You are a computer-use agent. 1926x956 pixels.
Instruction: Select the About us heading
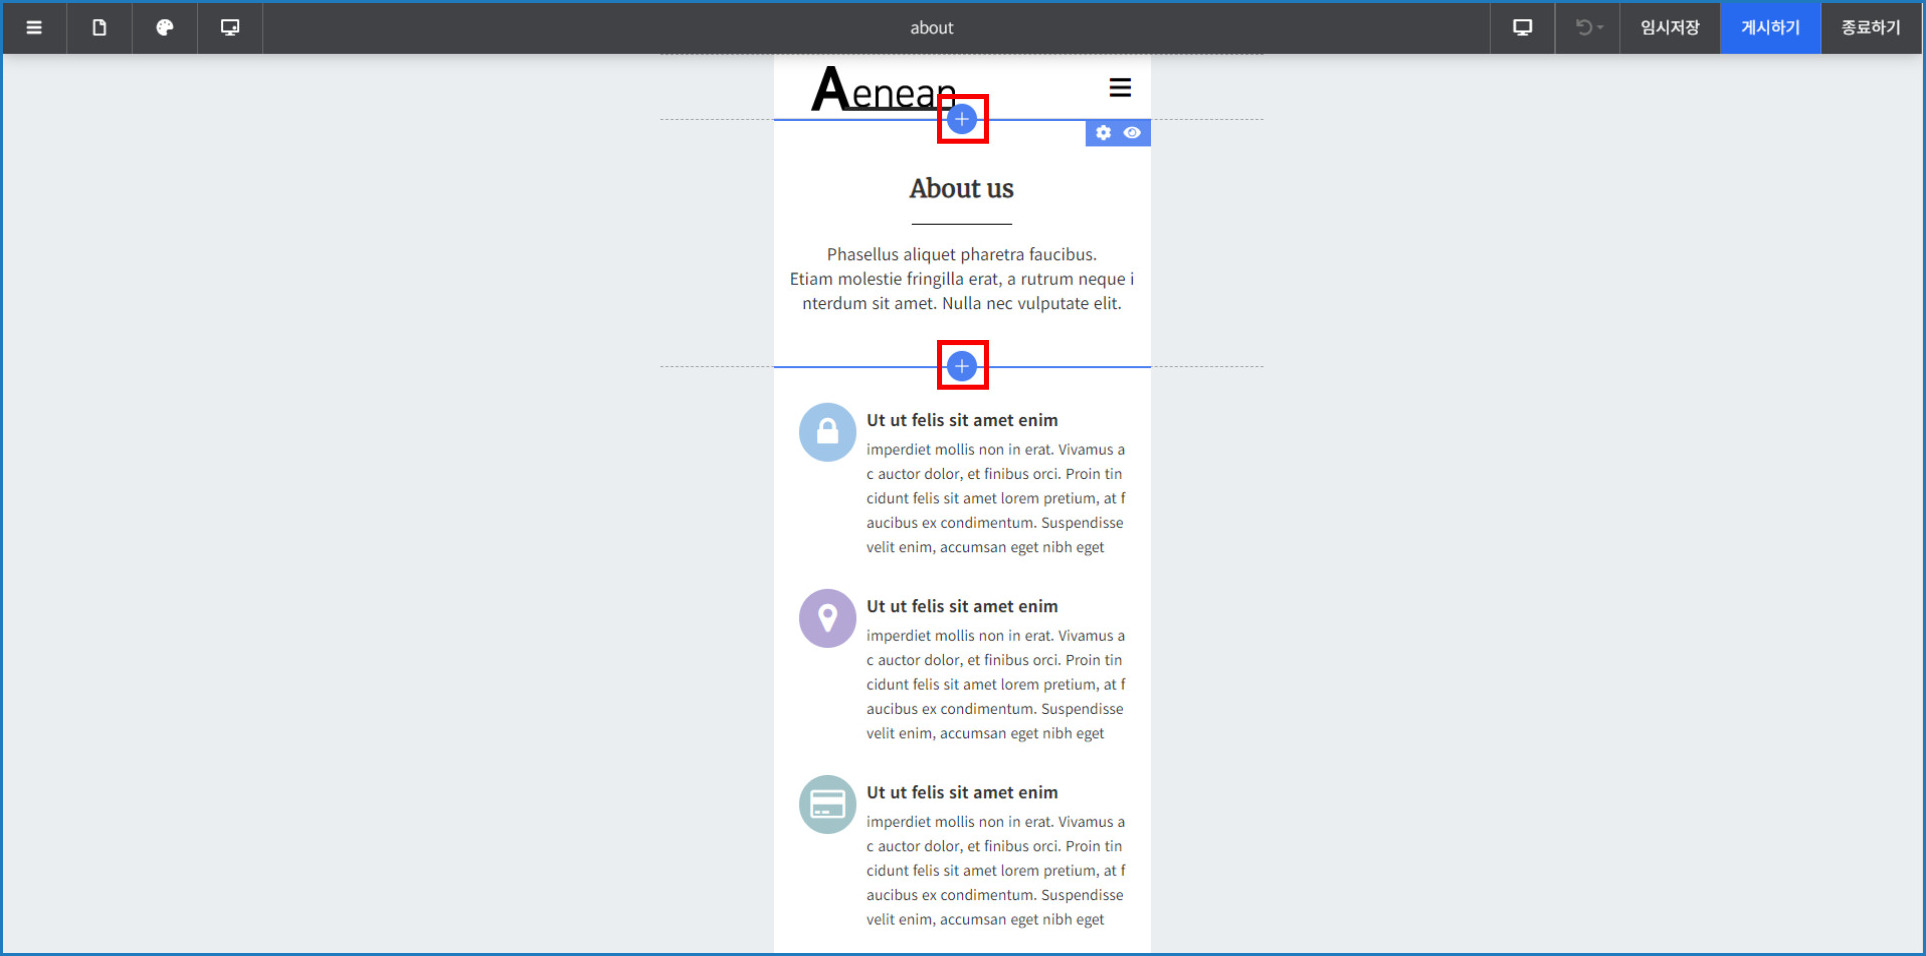coord(961,189)
